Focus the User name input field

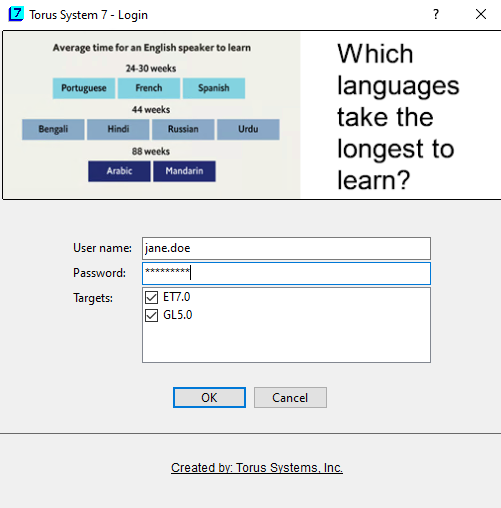coord(286,248)
